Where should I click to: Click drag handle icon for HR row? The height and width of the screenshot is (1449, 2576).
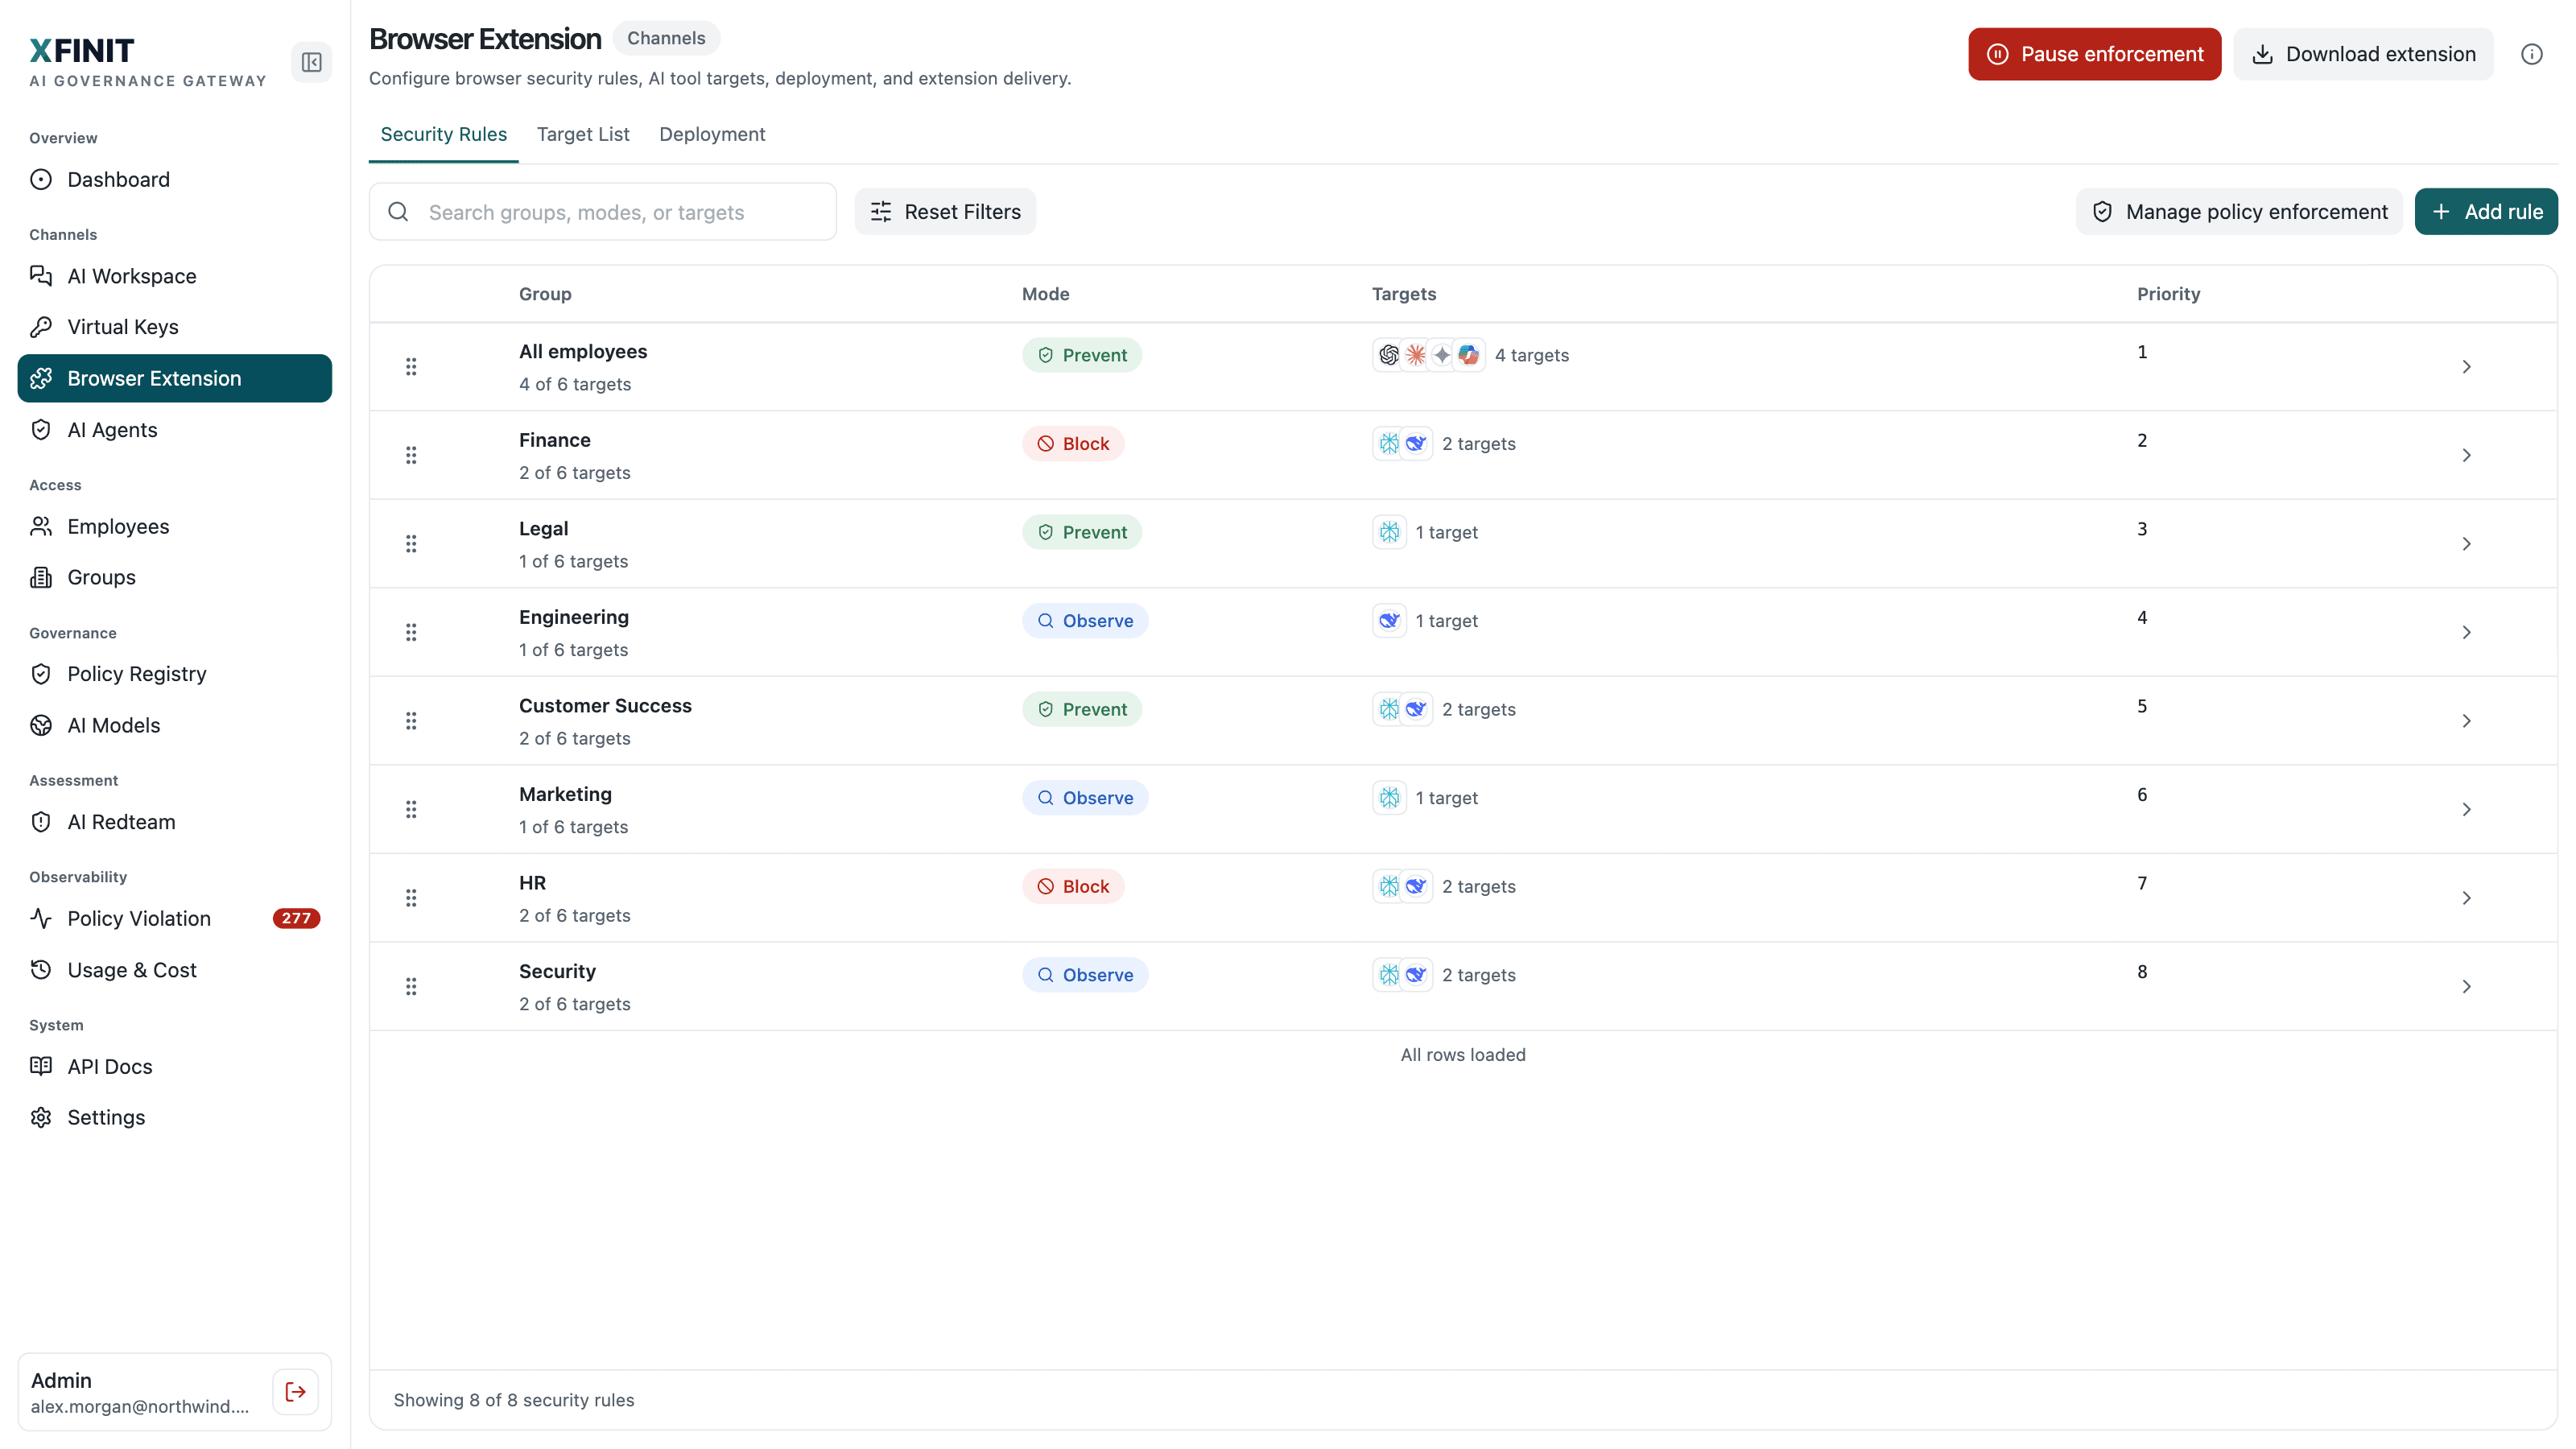pos(411,897)
